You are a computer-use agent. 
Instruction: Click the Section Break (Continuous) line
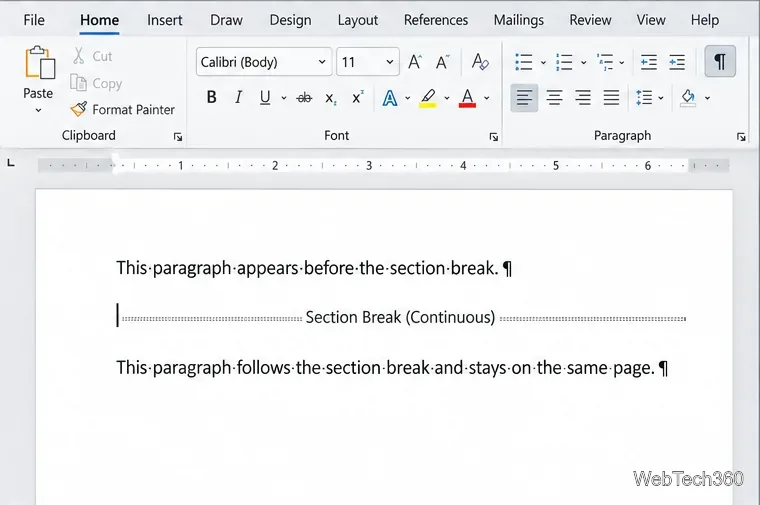click(403, 317)
